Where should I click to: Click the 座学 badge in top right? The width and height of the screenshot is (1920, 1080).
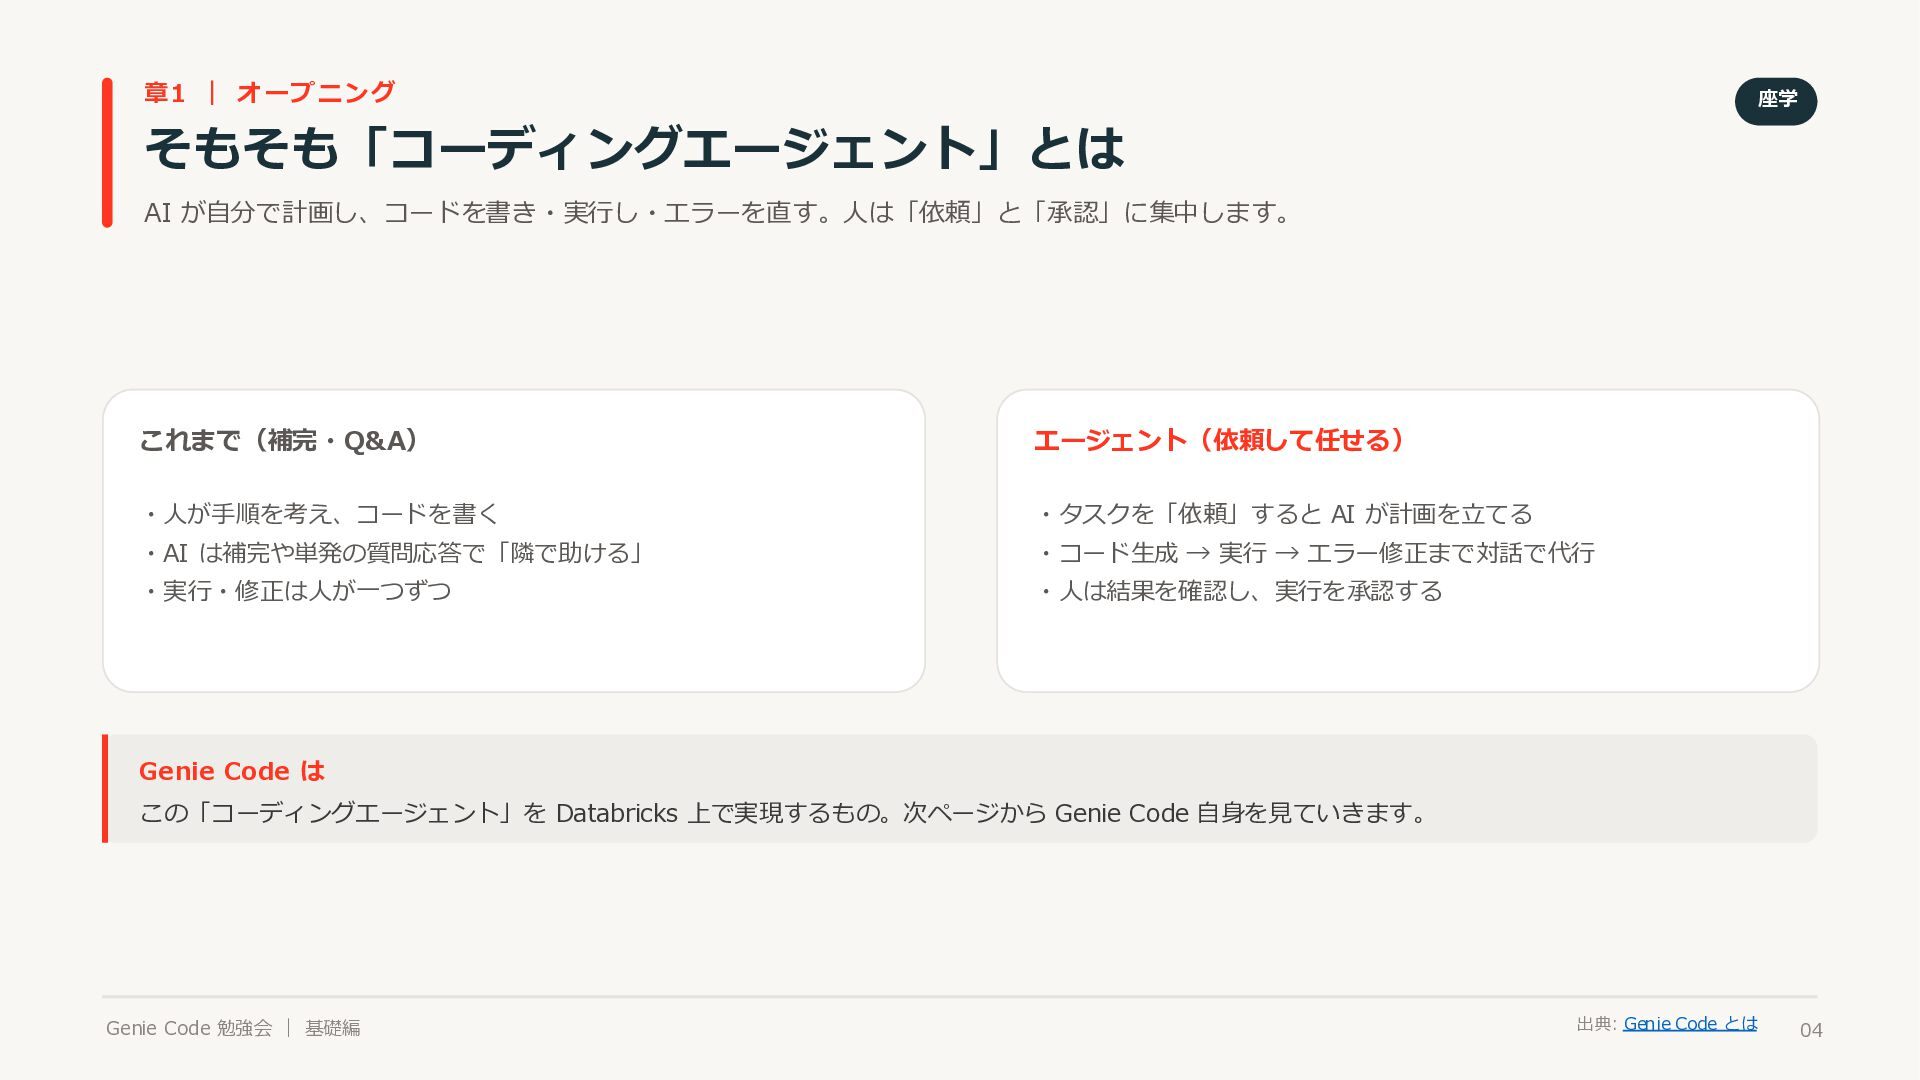pos(1776,101)
